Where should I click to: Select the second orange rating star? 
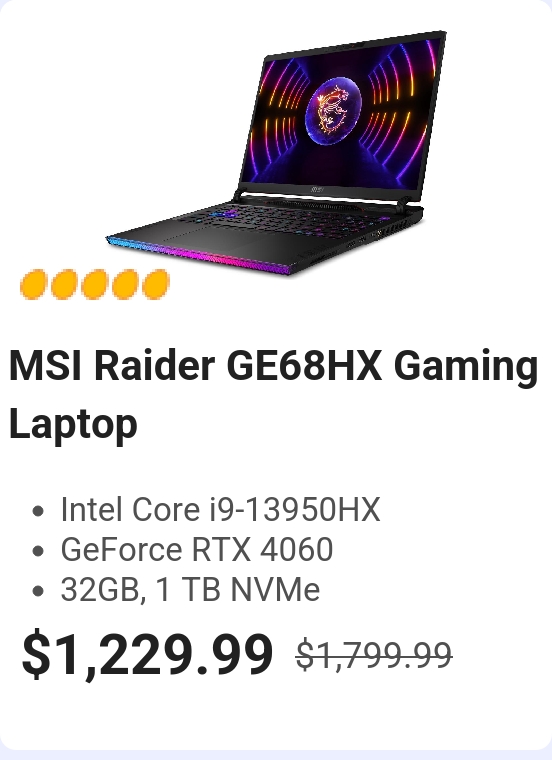64,285
